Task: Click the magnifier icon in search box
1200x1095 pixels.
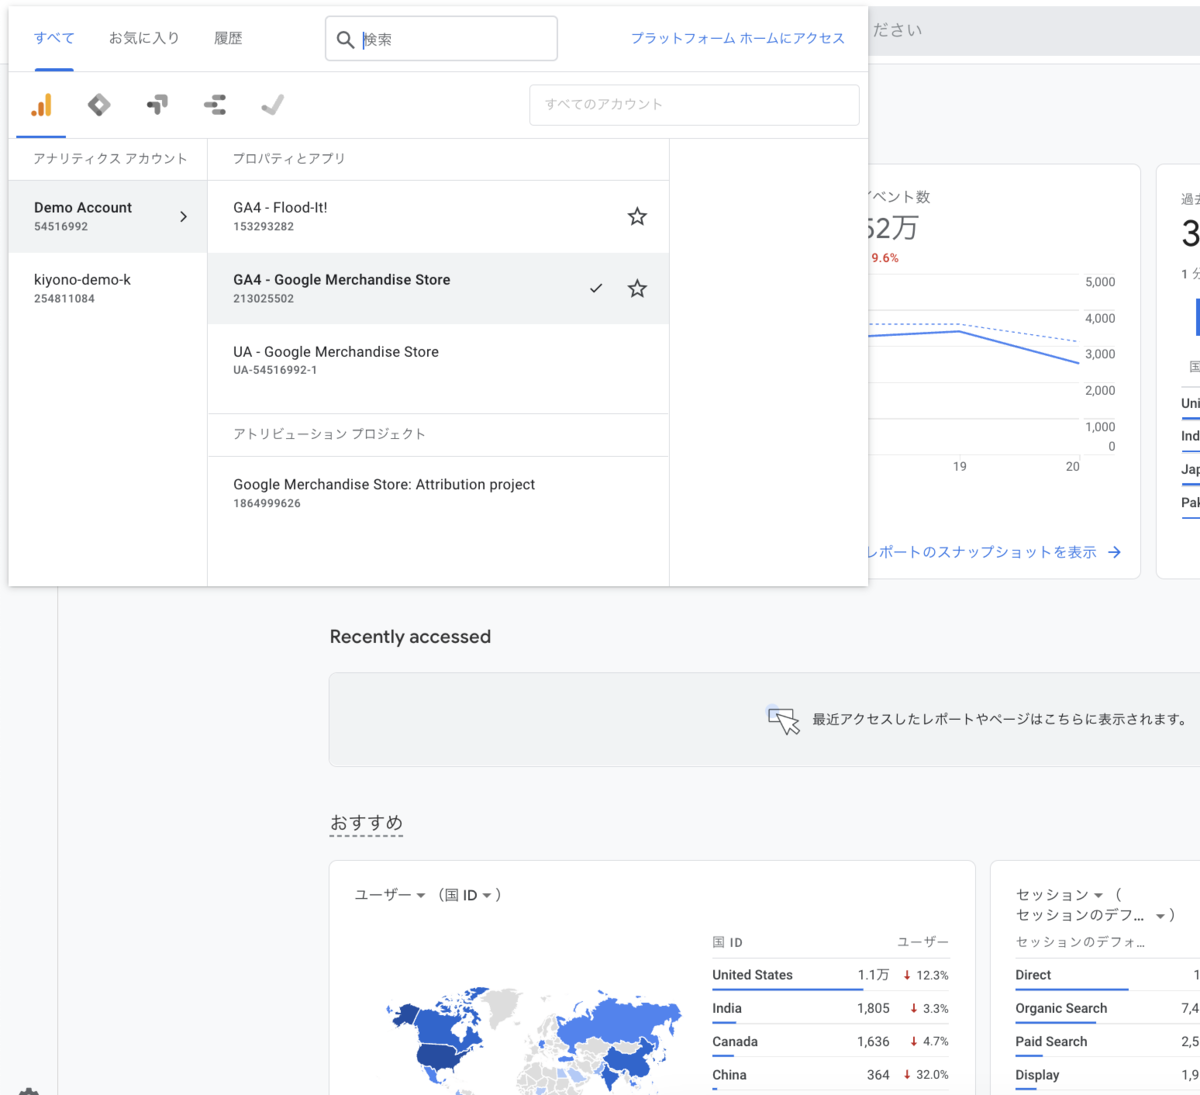Action: (x=345, y=39)
